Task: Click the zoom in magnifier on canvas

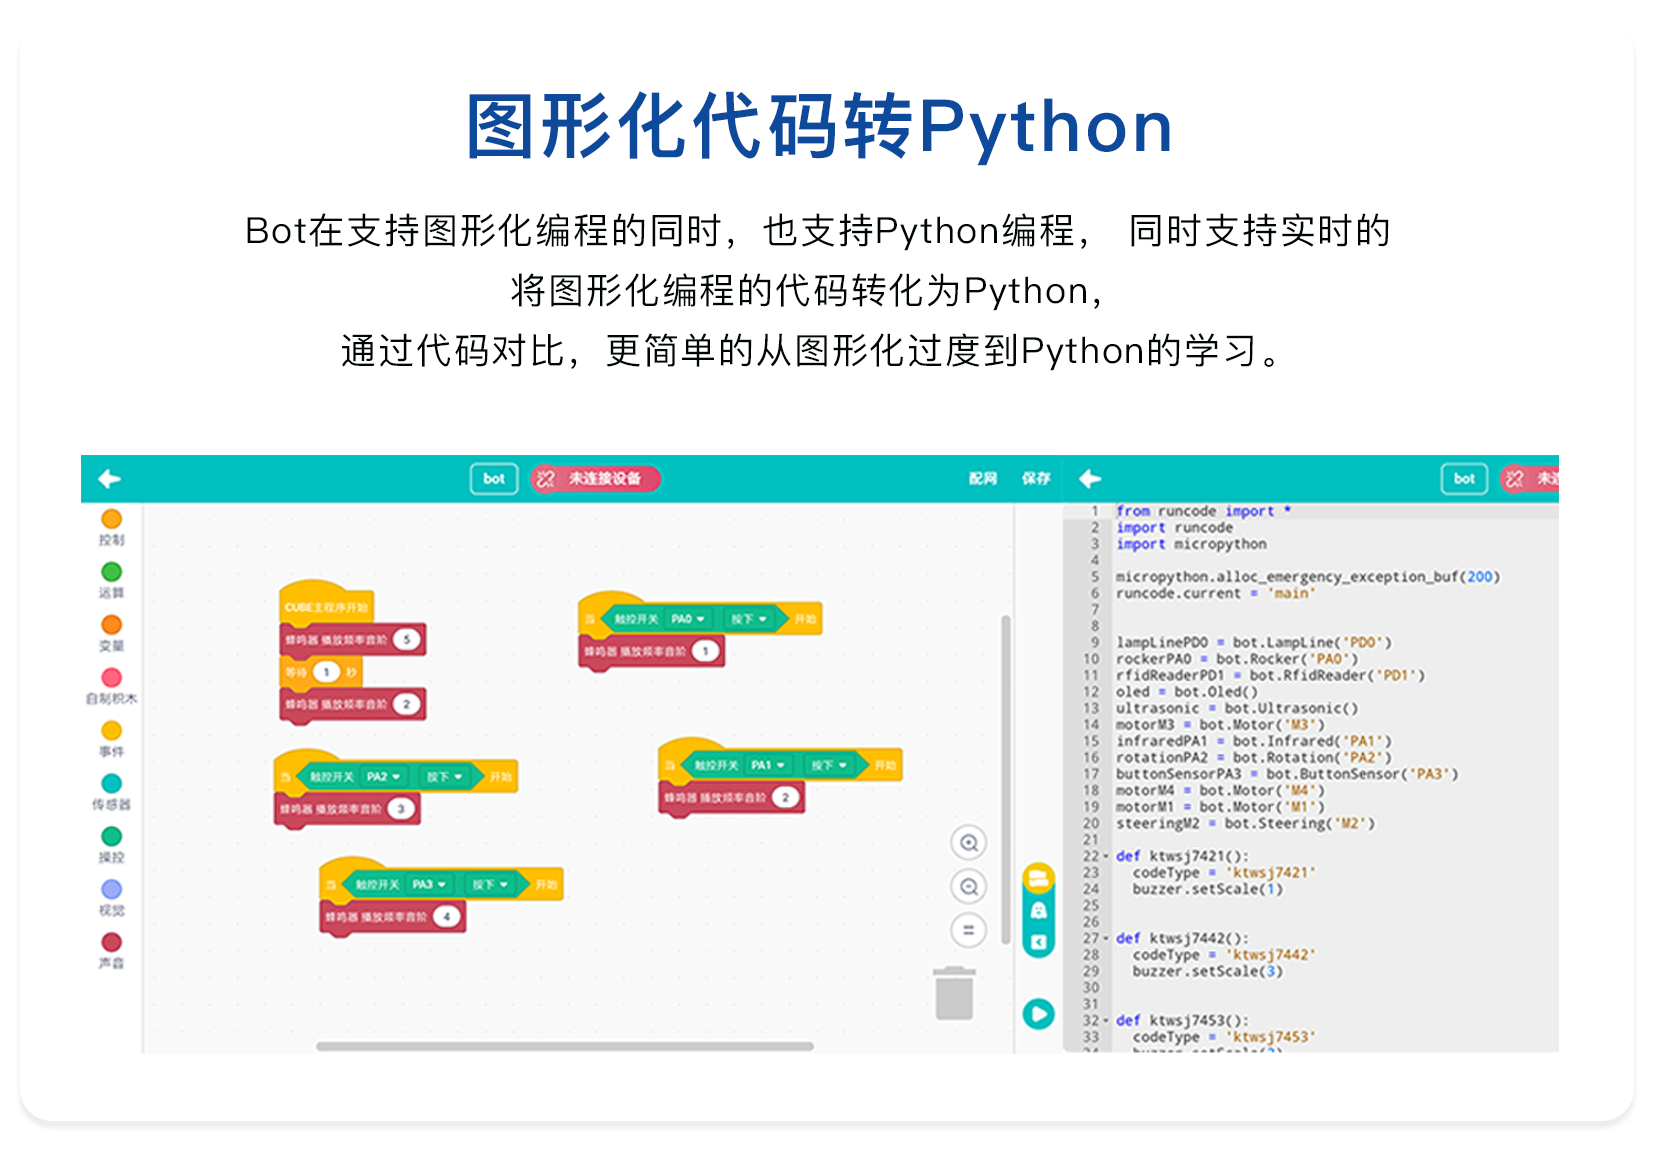Action: [968, 843]
